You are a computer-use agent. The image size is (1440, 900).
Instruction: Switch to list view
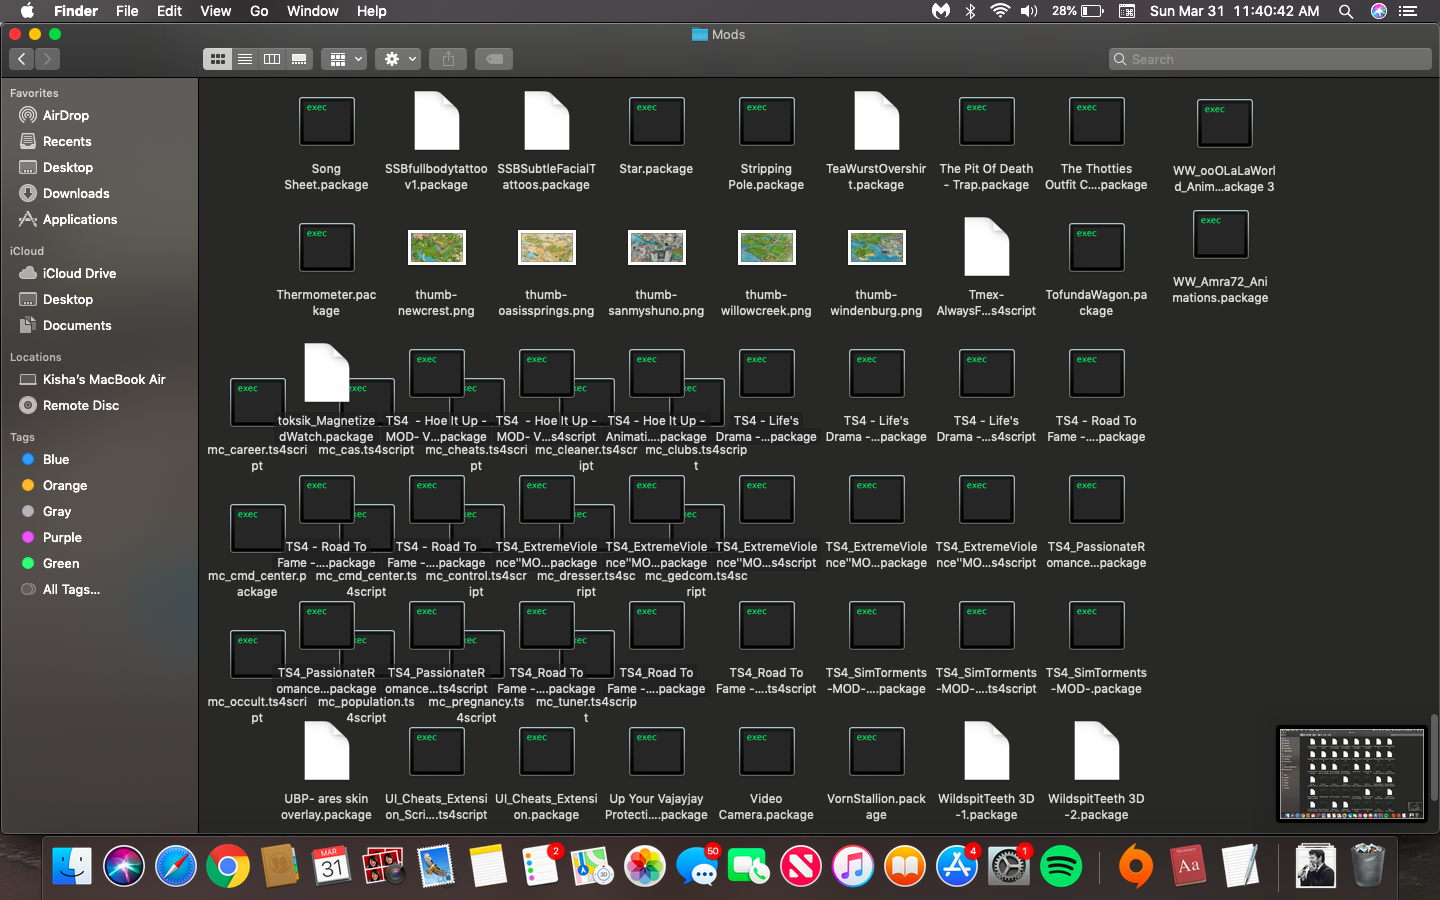[245, 59]
